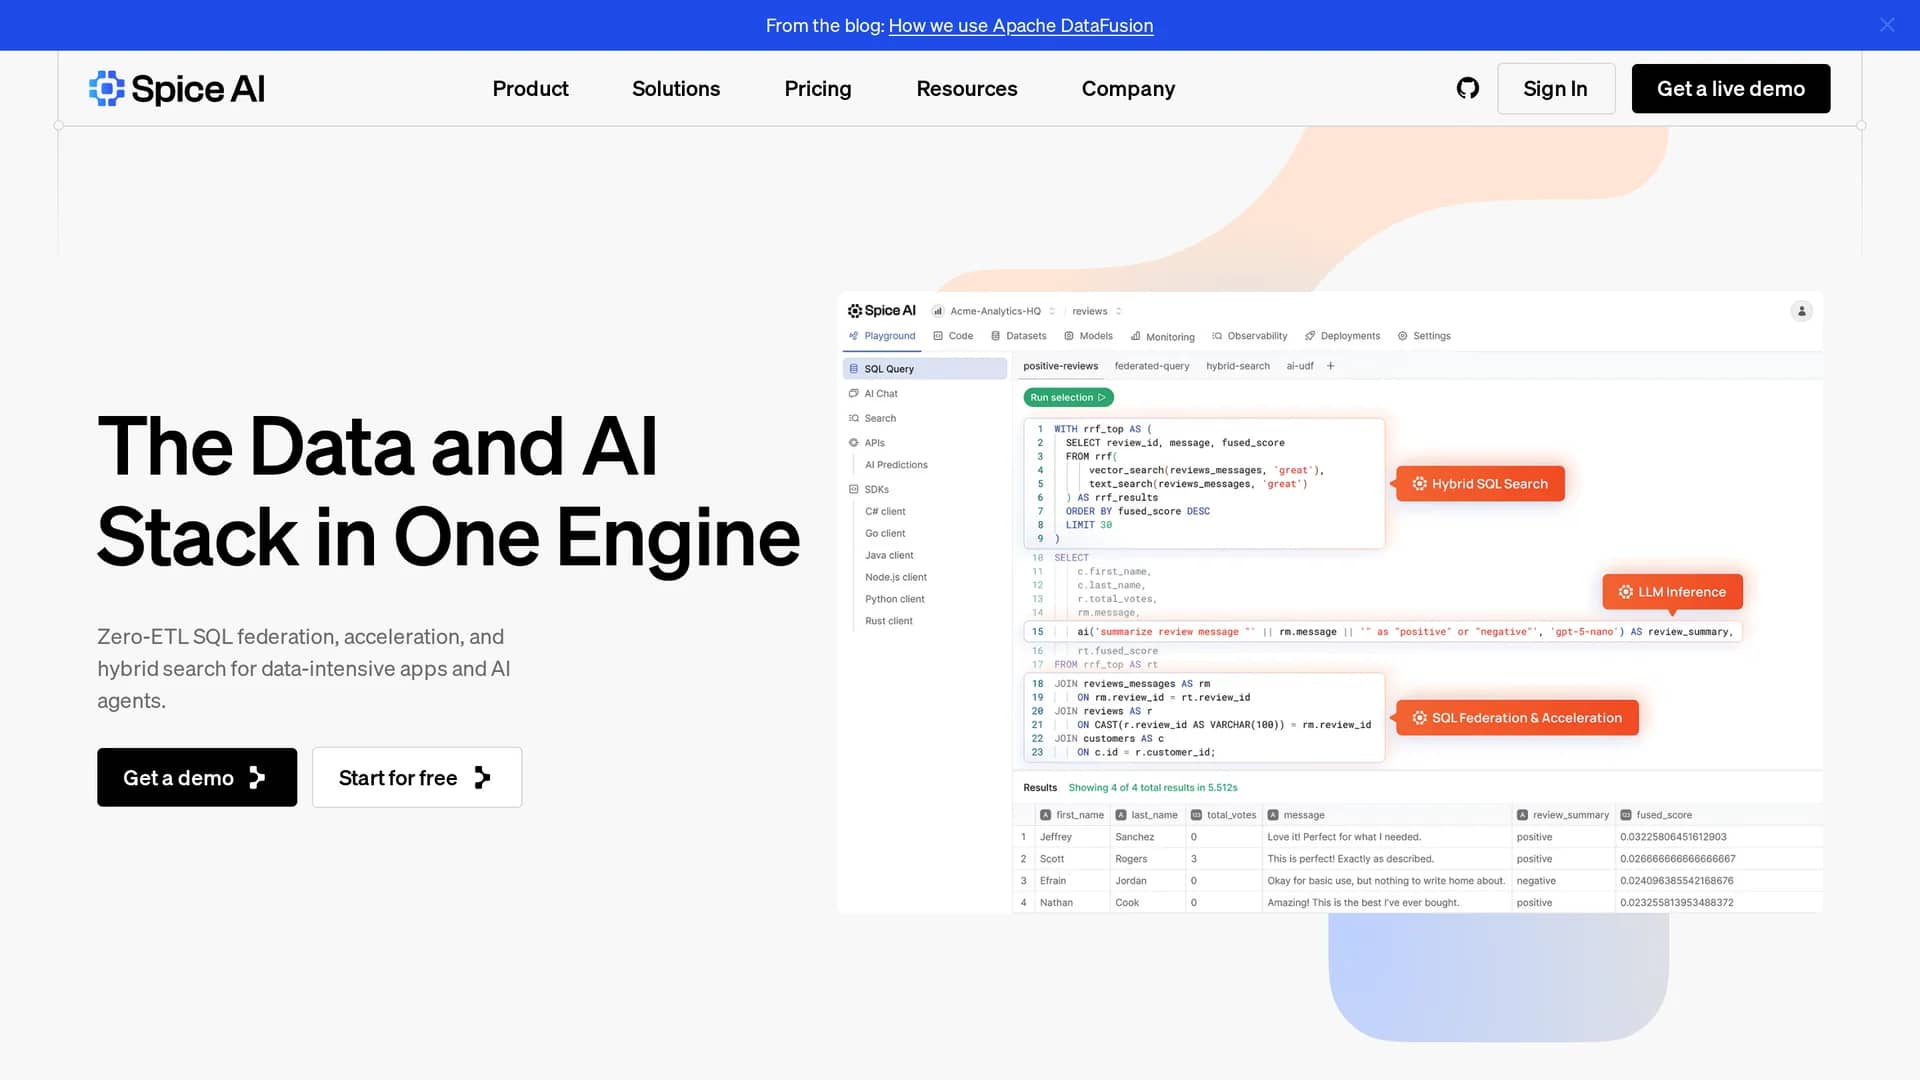Expand Acme-Analytics-HQ org selector

pyautogui.click(x=994, y=311)
